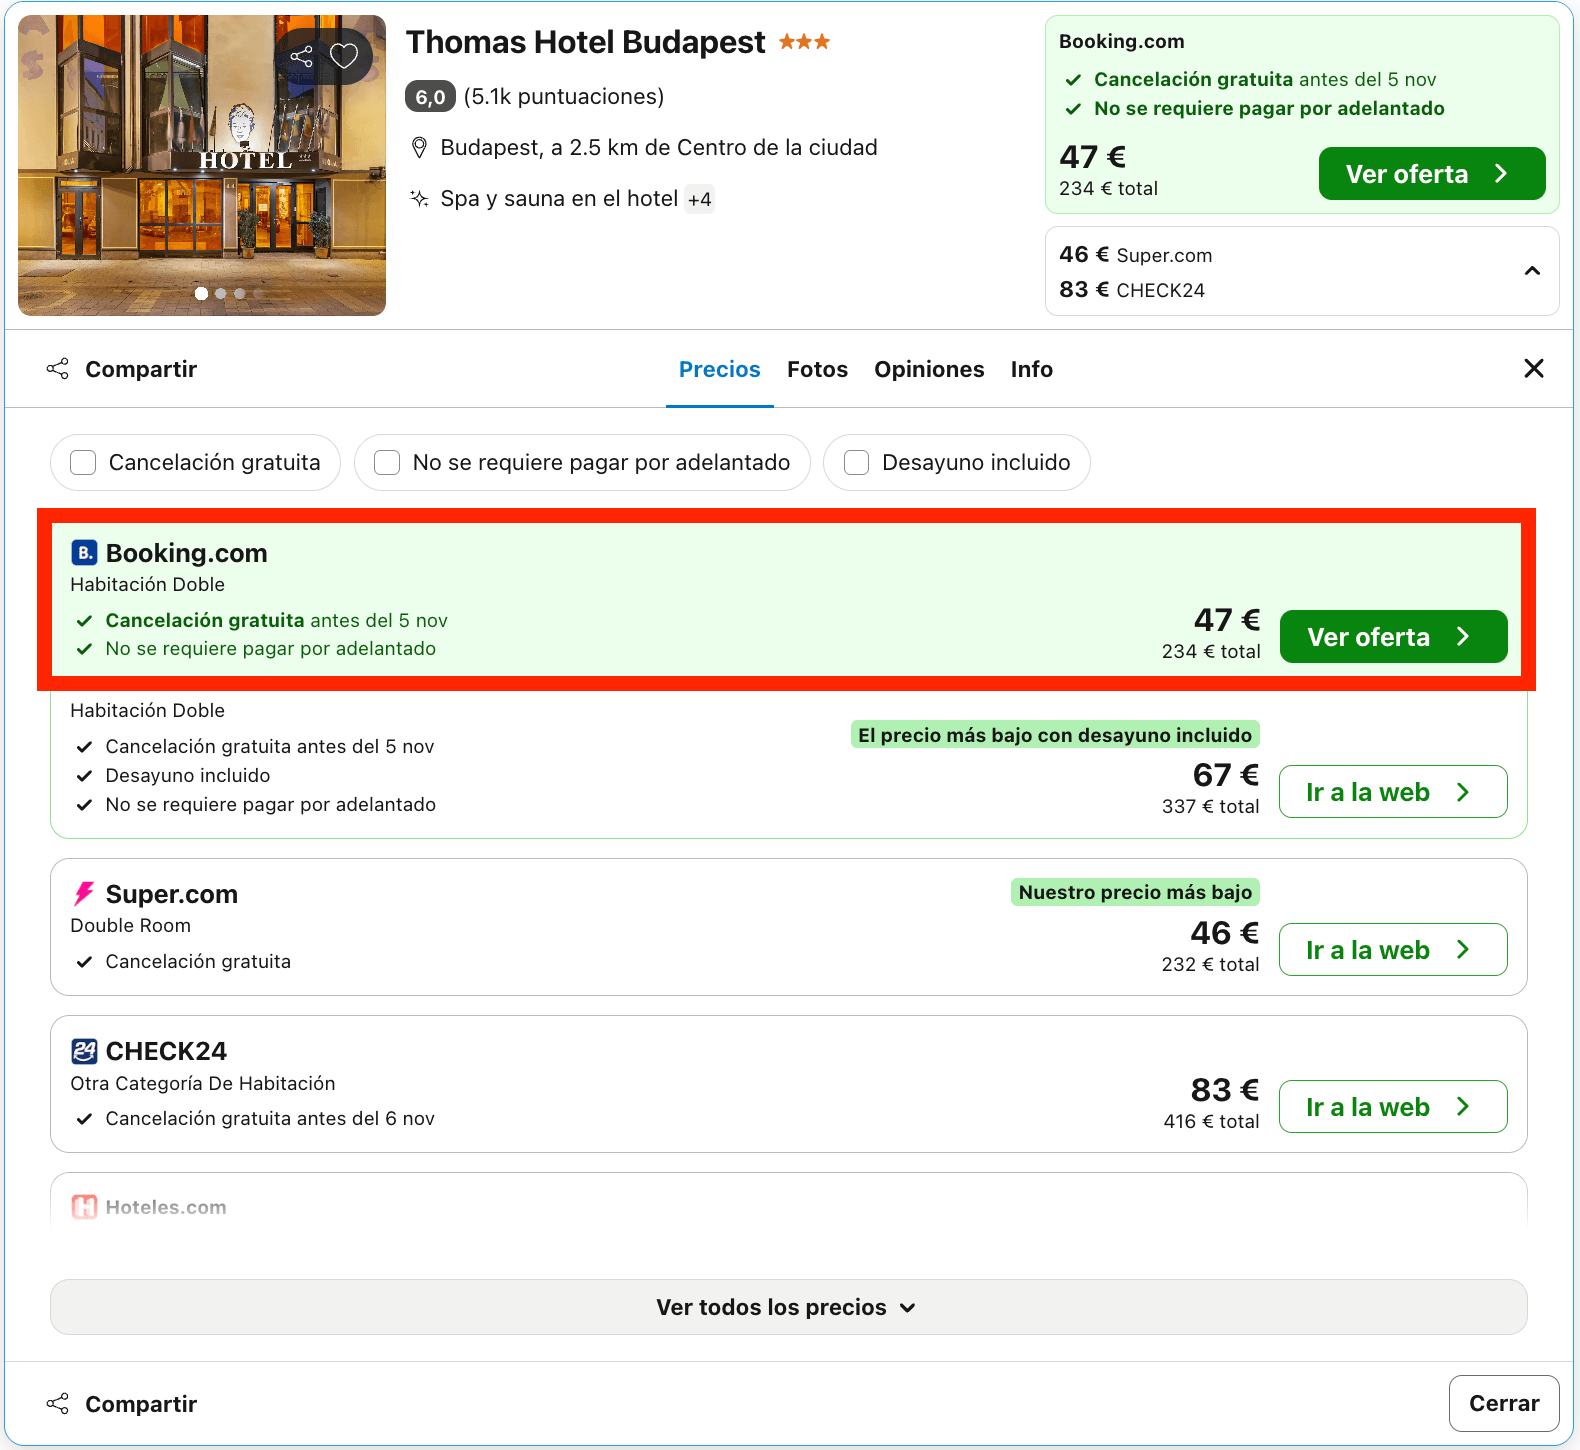This screenshot has width=1580, height=1450.
Task: Click the share icon on hotel photo
Action: tap(301, 56)
